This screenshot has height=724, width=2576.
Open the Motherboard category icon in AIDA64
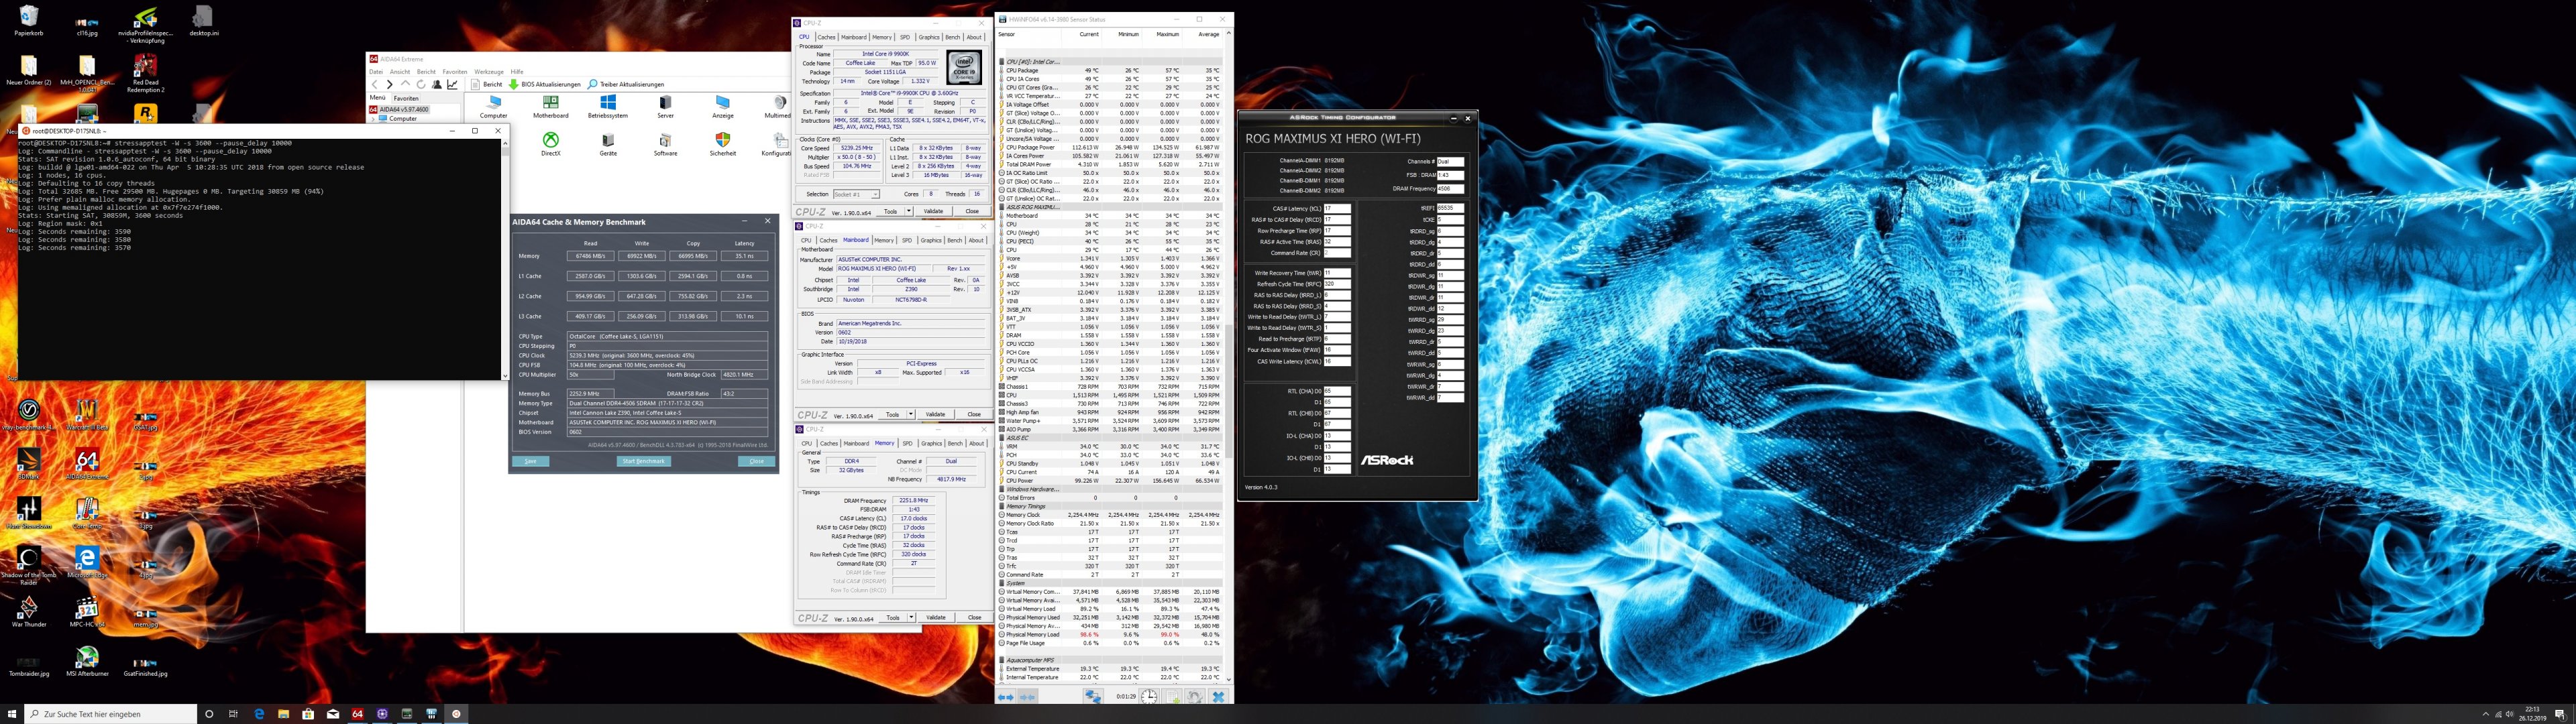(551, 107)
